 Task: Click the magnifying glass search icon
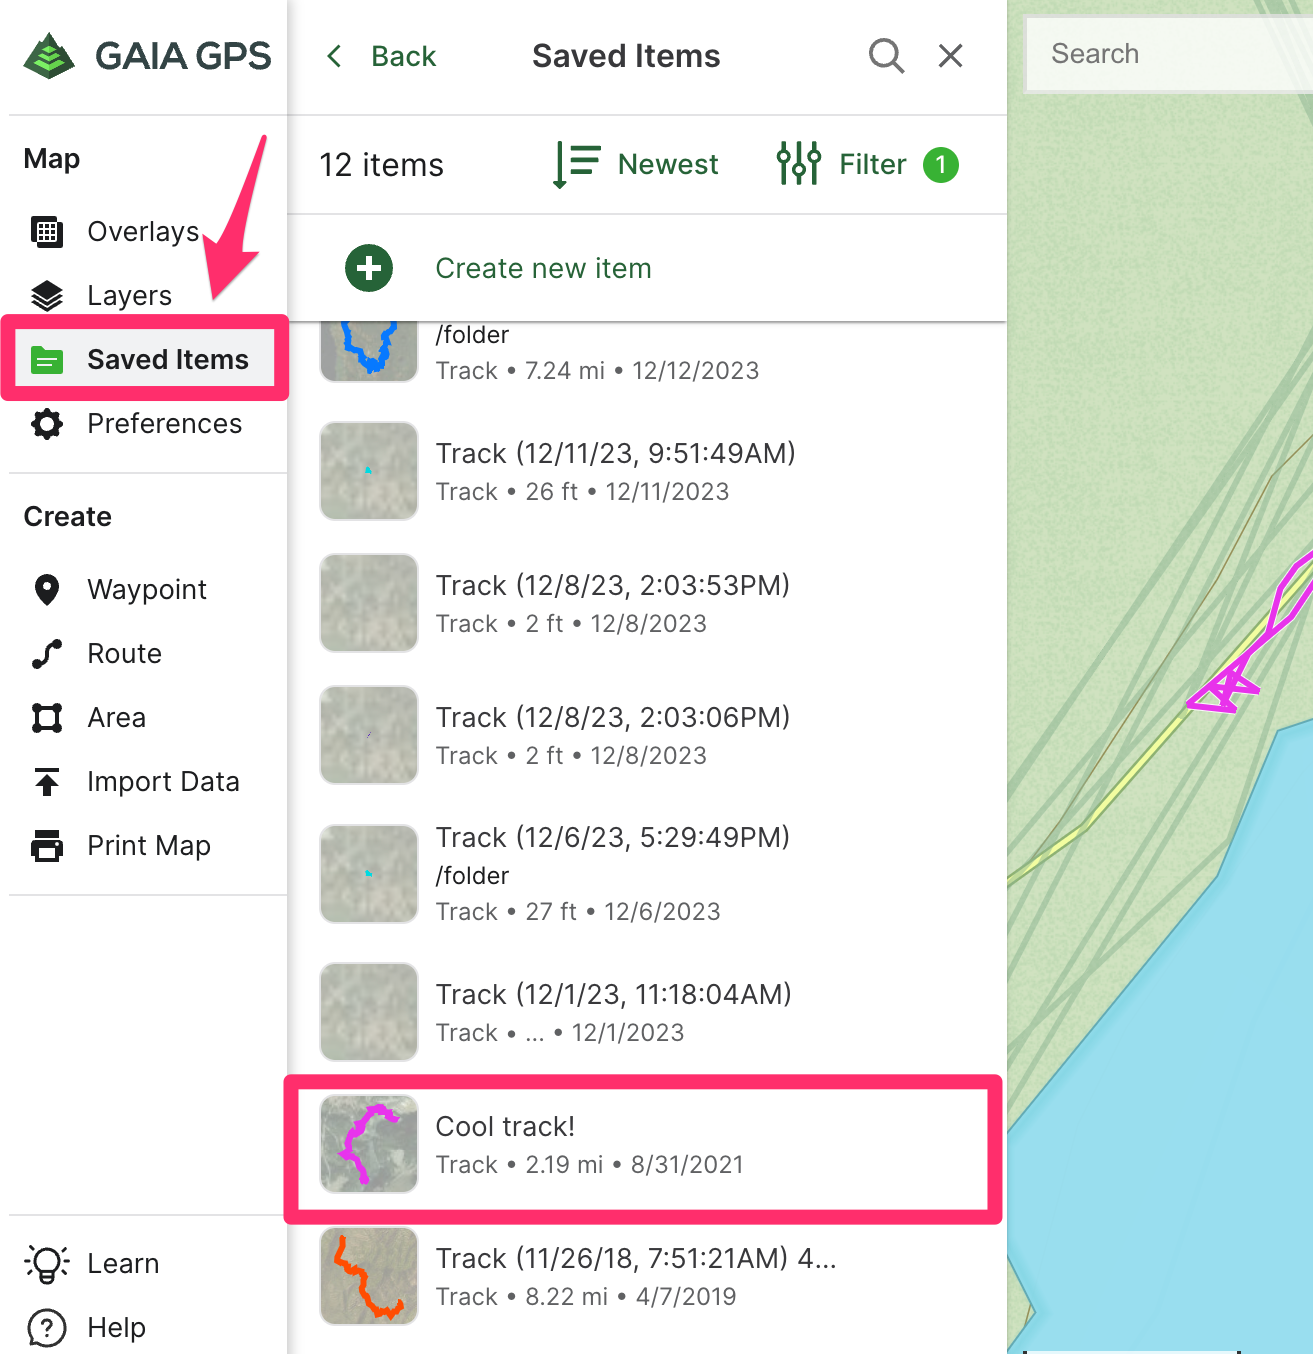[886, 56]
